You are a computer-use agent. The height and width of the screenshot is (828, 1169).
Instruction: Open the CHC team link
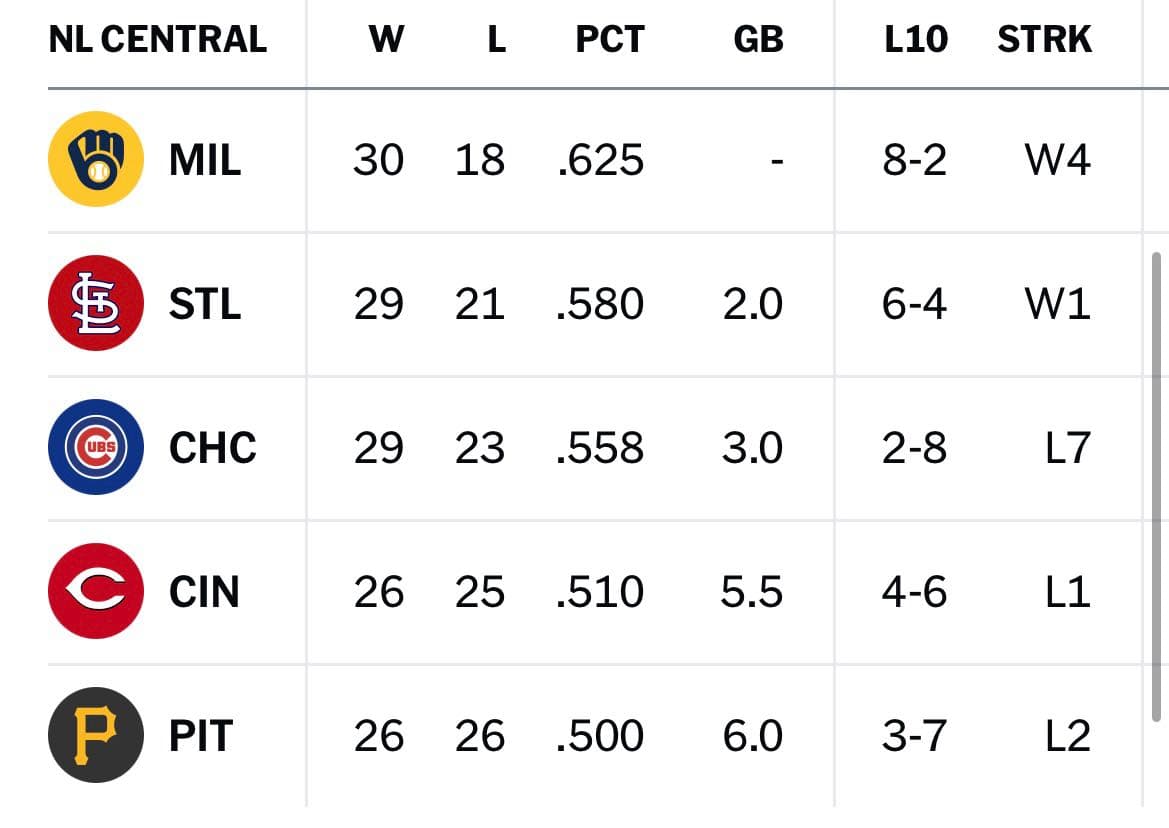tap(212, 447)
